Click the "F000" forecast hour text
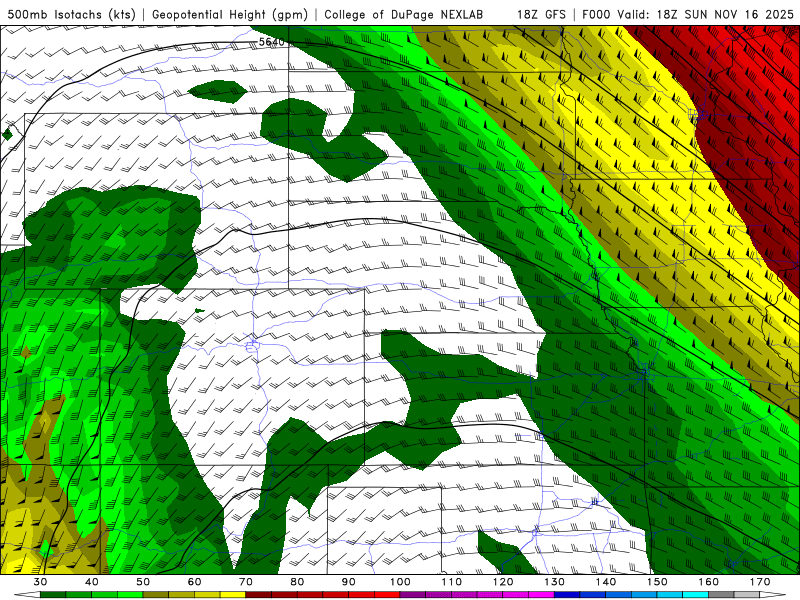 [x=596, y=14]
